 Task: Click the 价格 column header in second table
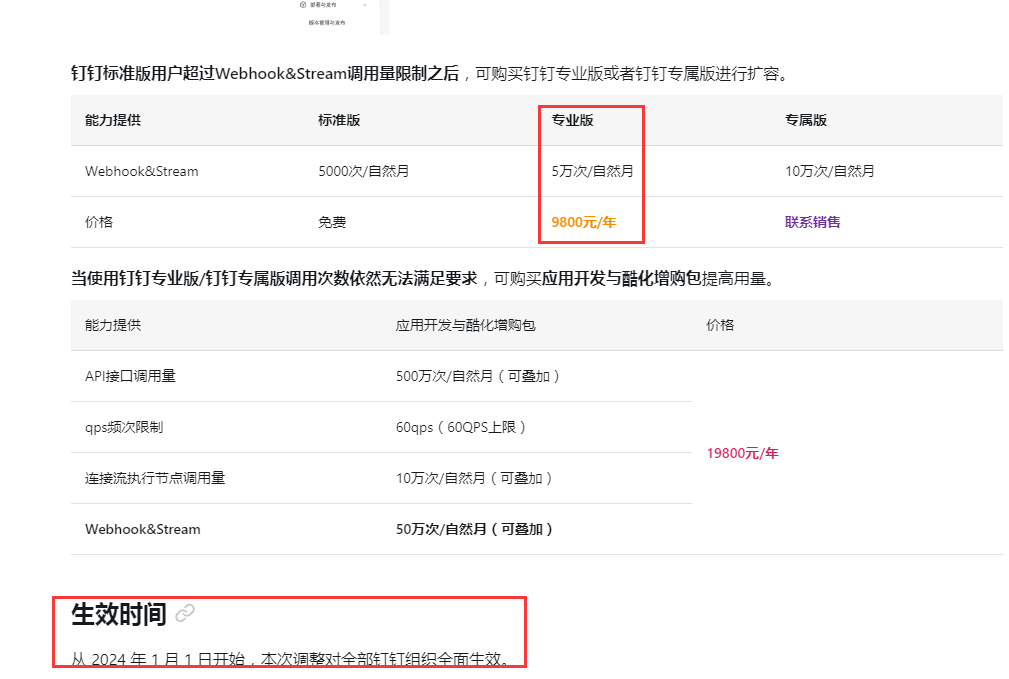click(720, 325)
